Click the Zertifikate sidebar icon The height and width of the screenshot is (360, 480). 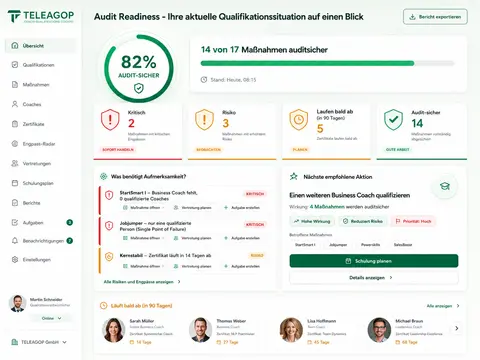tap(15, 124)
